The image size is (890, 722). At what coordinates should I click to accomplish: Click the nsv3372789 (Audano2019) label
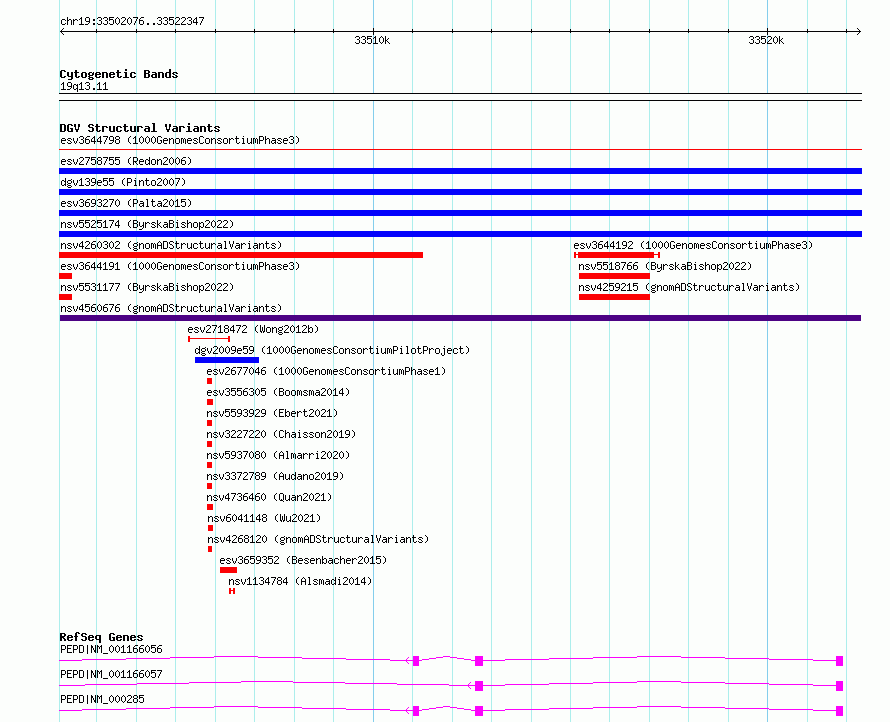[x=275, y=476]
